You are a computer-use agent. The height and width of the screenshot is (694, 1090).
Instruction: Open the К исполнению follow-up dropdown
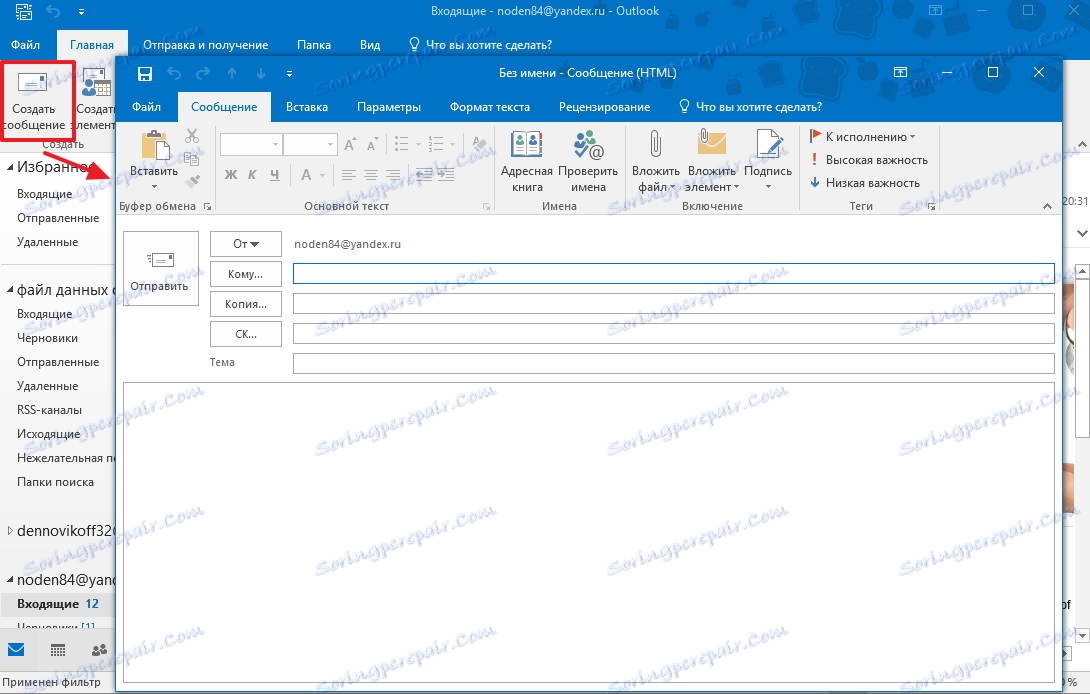click(863, 137)
